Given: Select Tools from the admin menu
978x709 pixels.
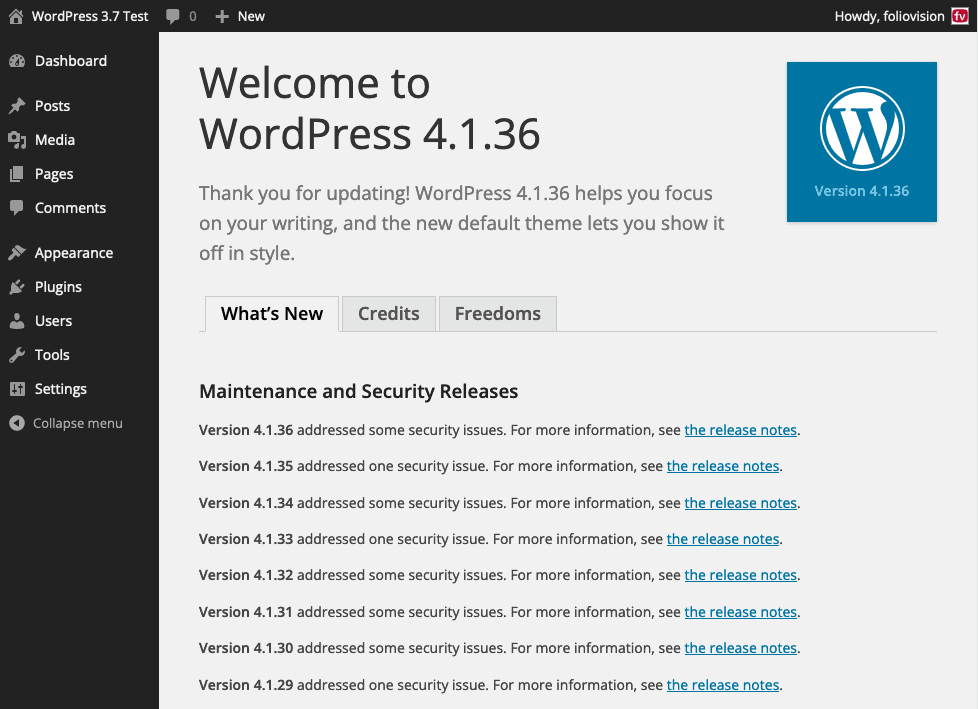Looking at the screenshot, I should (x=79, y=355).
